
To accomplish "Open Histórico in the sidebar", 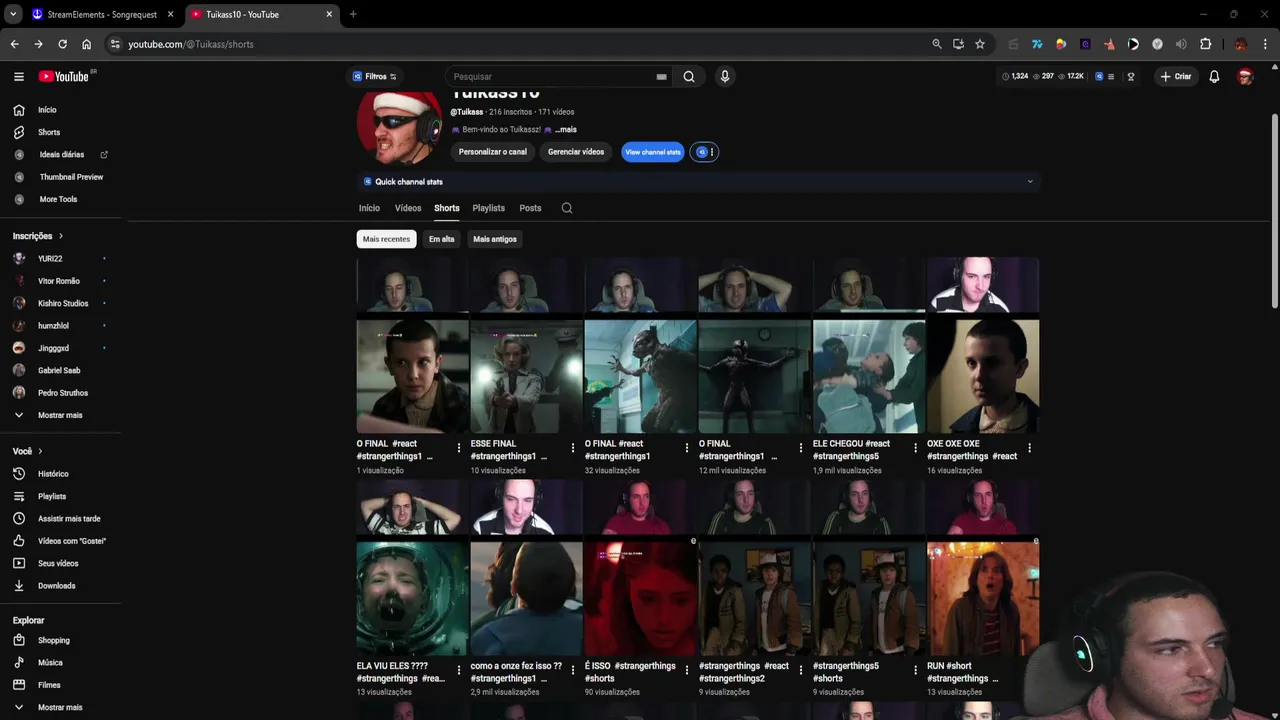I will [53, 474].
